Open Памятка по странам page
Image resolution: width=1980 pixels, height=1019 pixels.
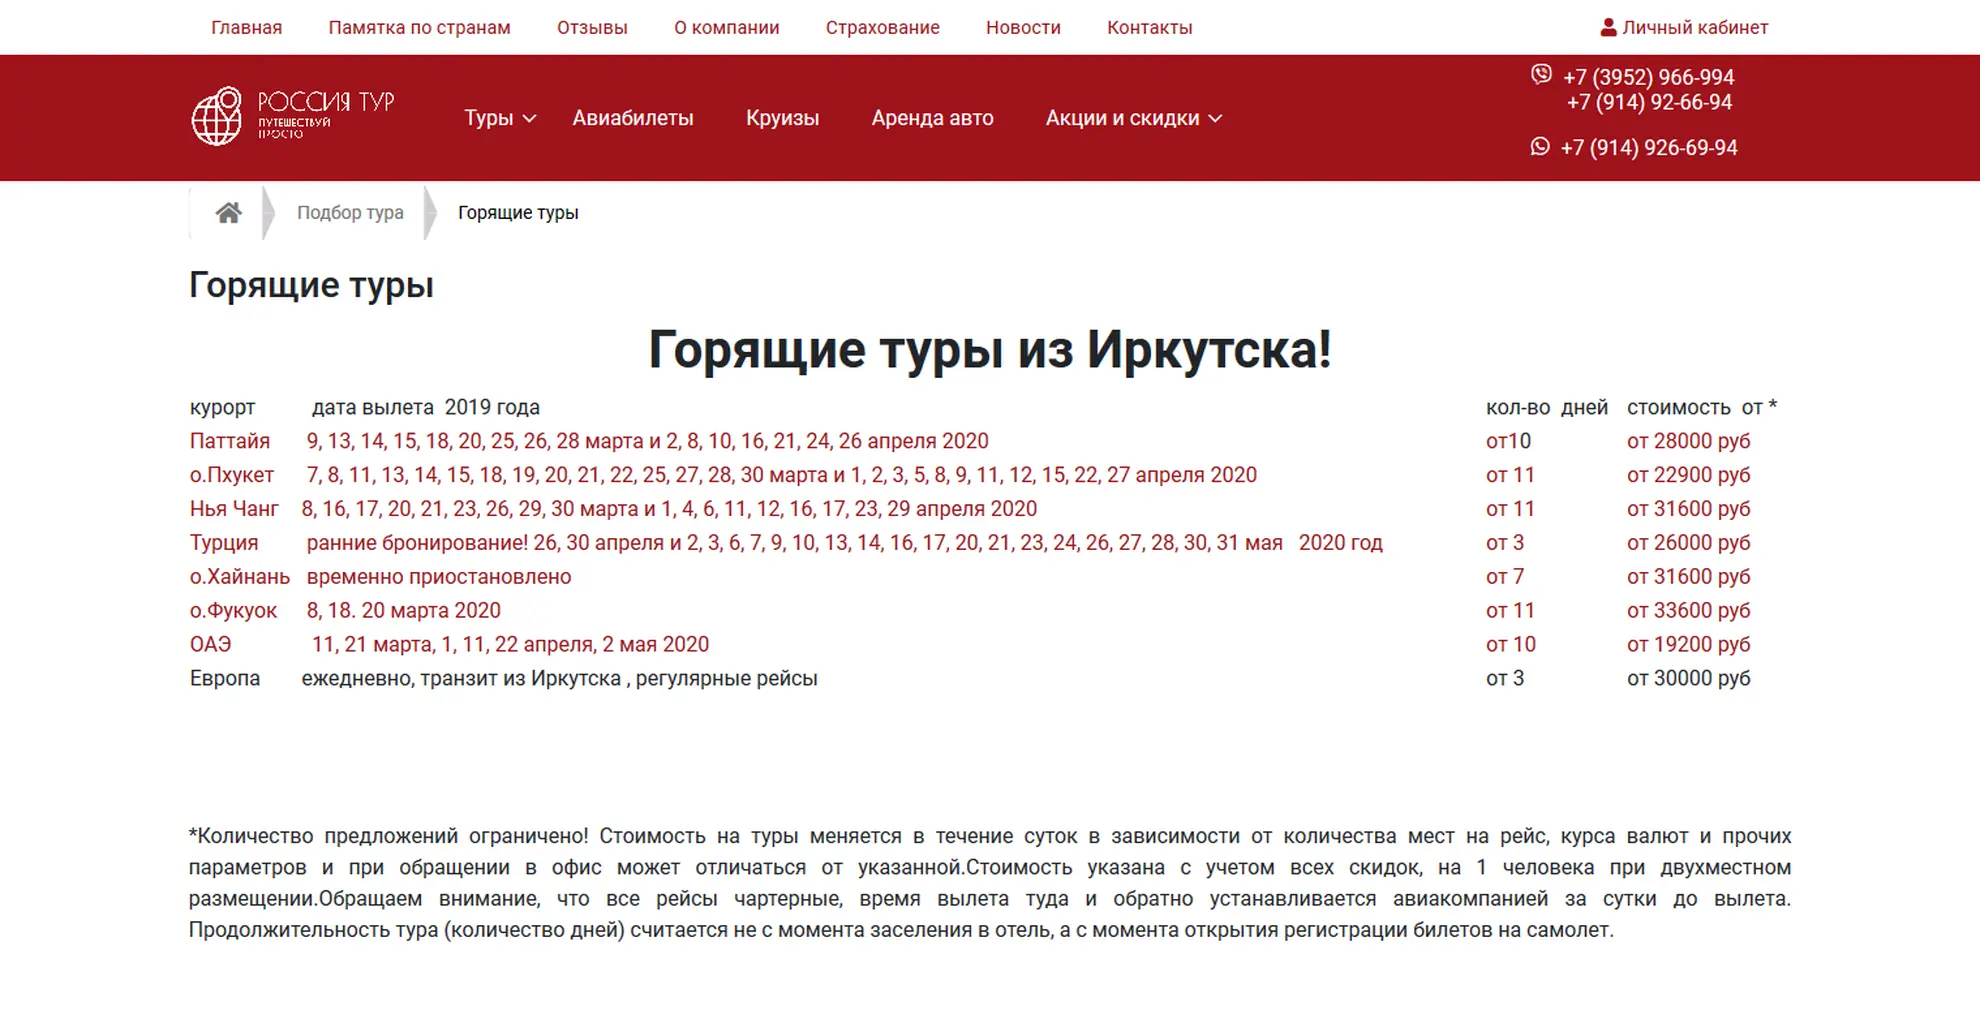point(419,28)
